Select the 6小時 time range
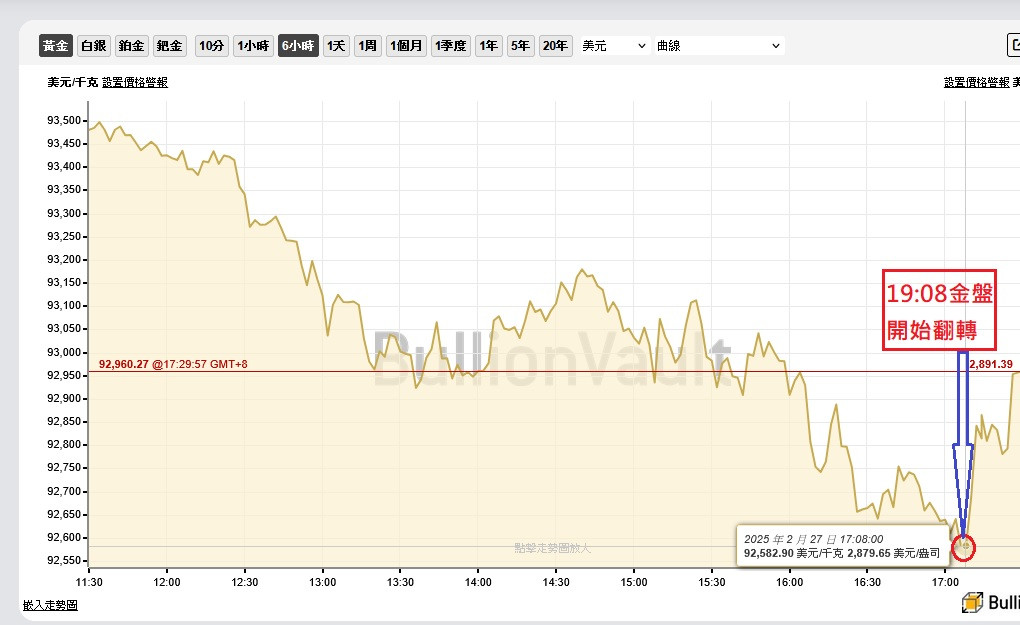This screenshot has width=1020, height=625. point(298,46)
